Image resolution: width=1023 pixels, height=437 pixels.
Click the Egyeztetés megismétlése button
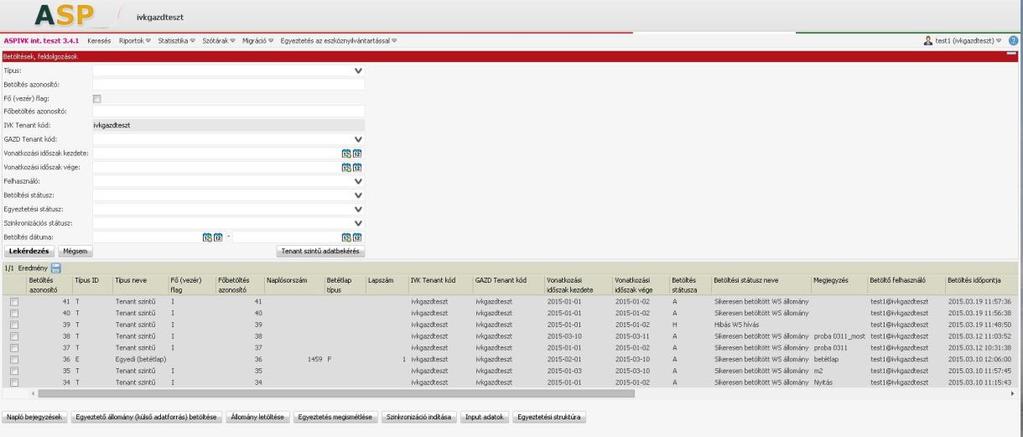[x=335, y=417]
